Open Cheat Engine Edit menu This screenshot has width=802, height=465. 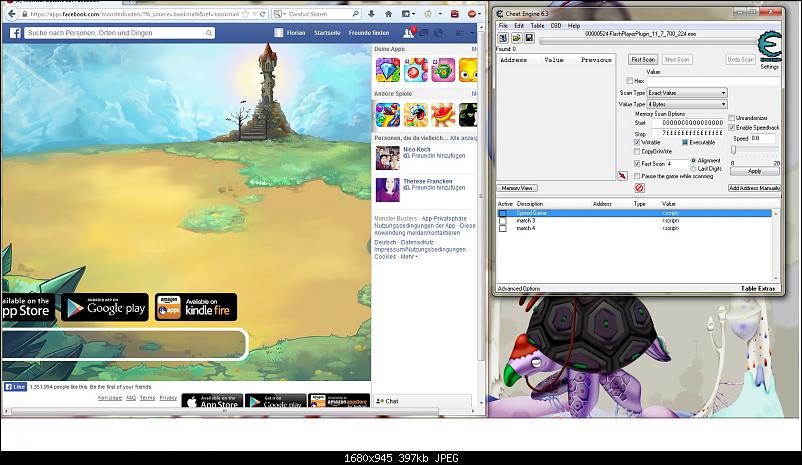pos(519,26)
